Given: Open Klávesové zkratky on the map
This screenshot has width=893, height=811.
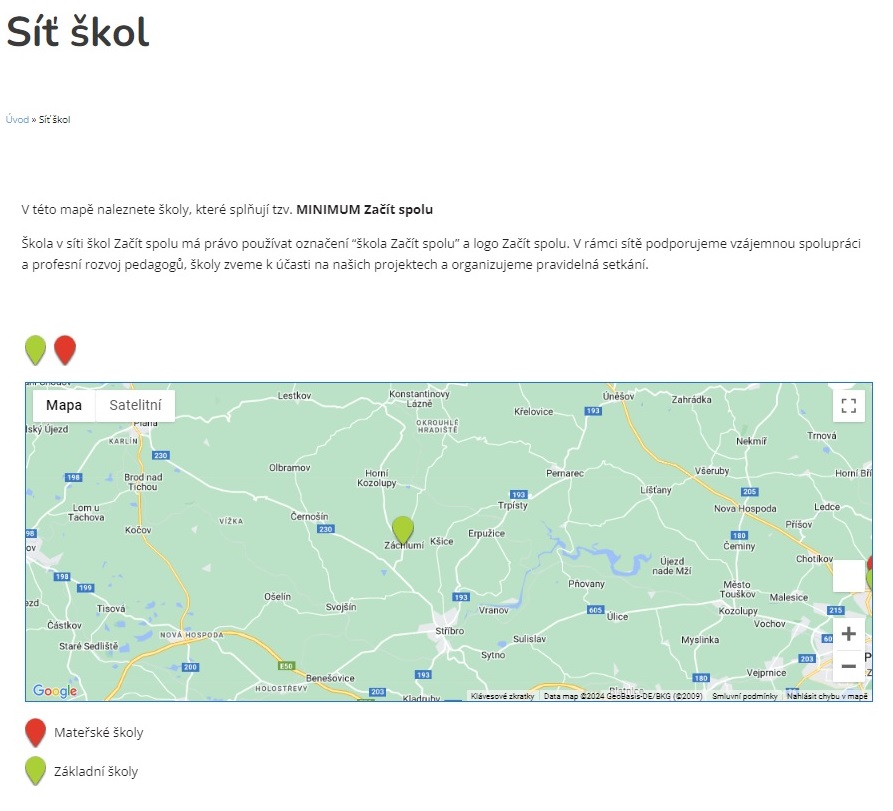Looking at the screenshot, I should point(502,696).
